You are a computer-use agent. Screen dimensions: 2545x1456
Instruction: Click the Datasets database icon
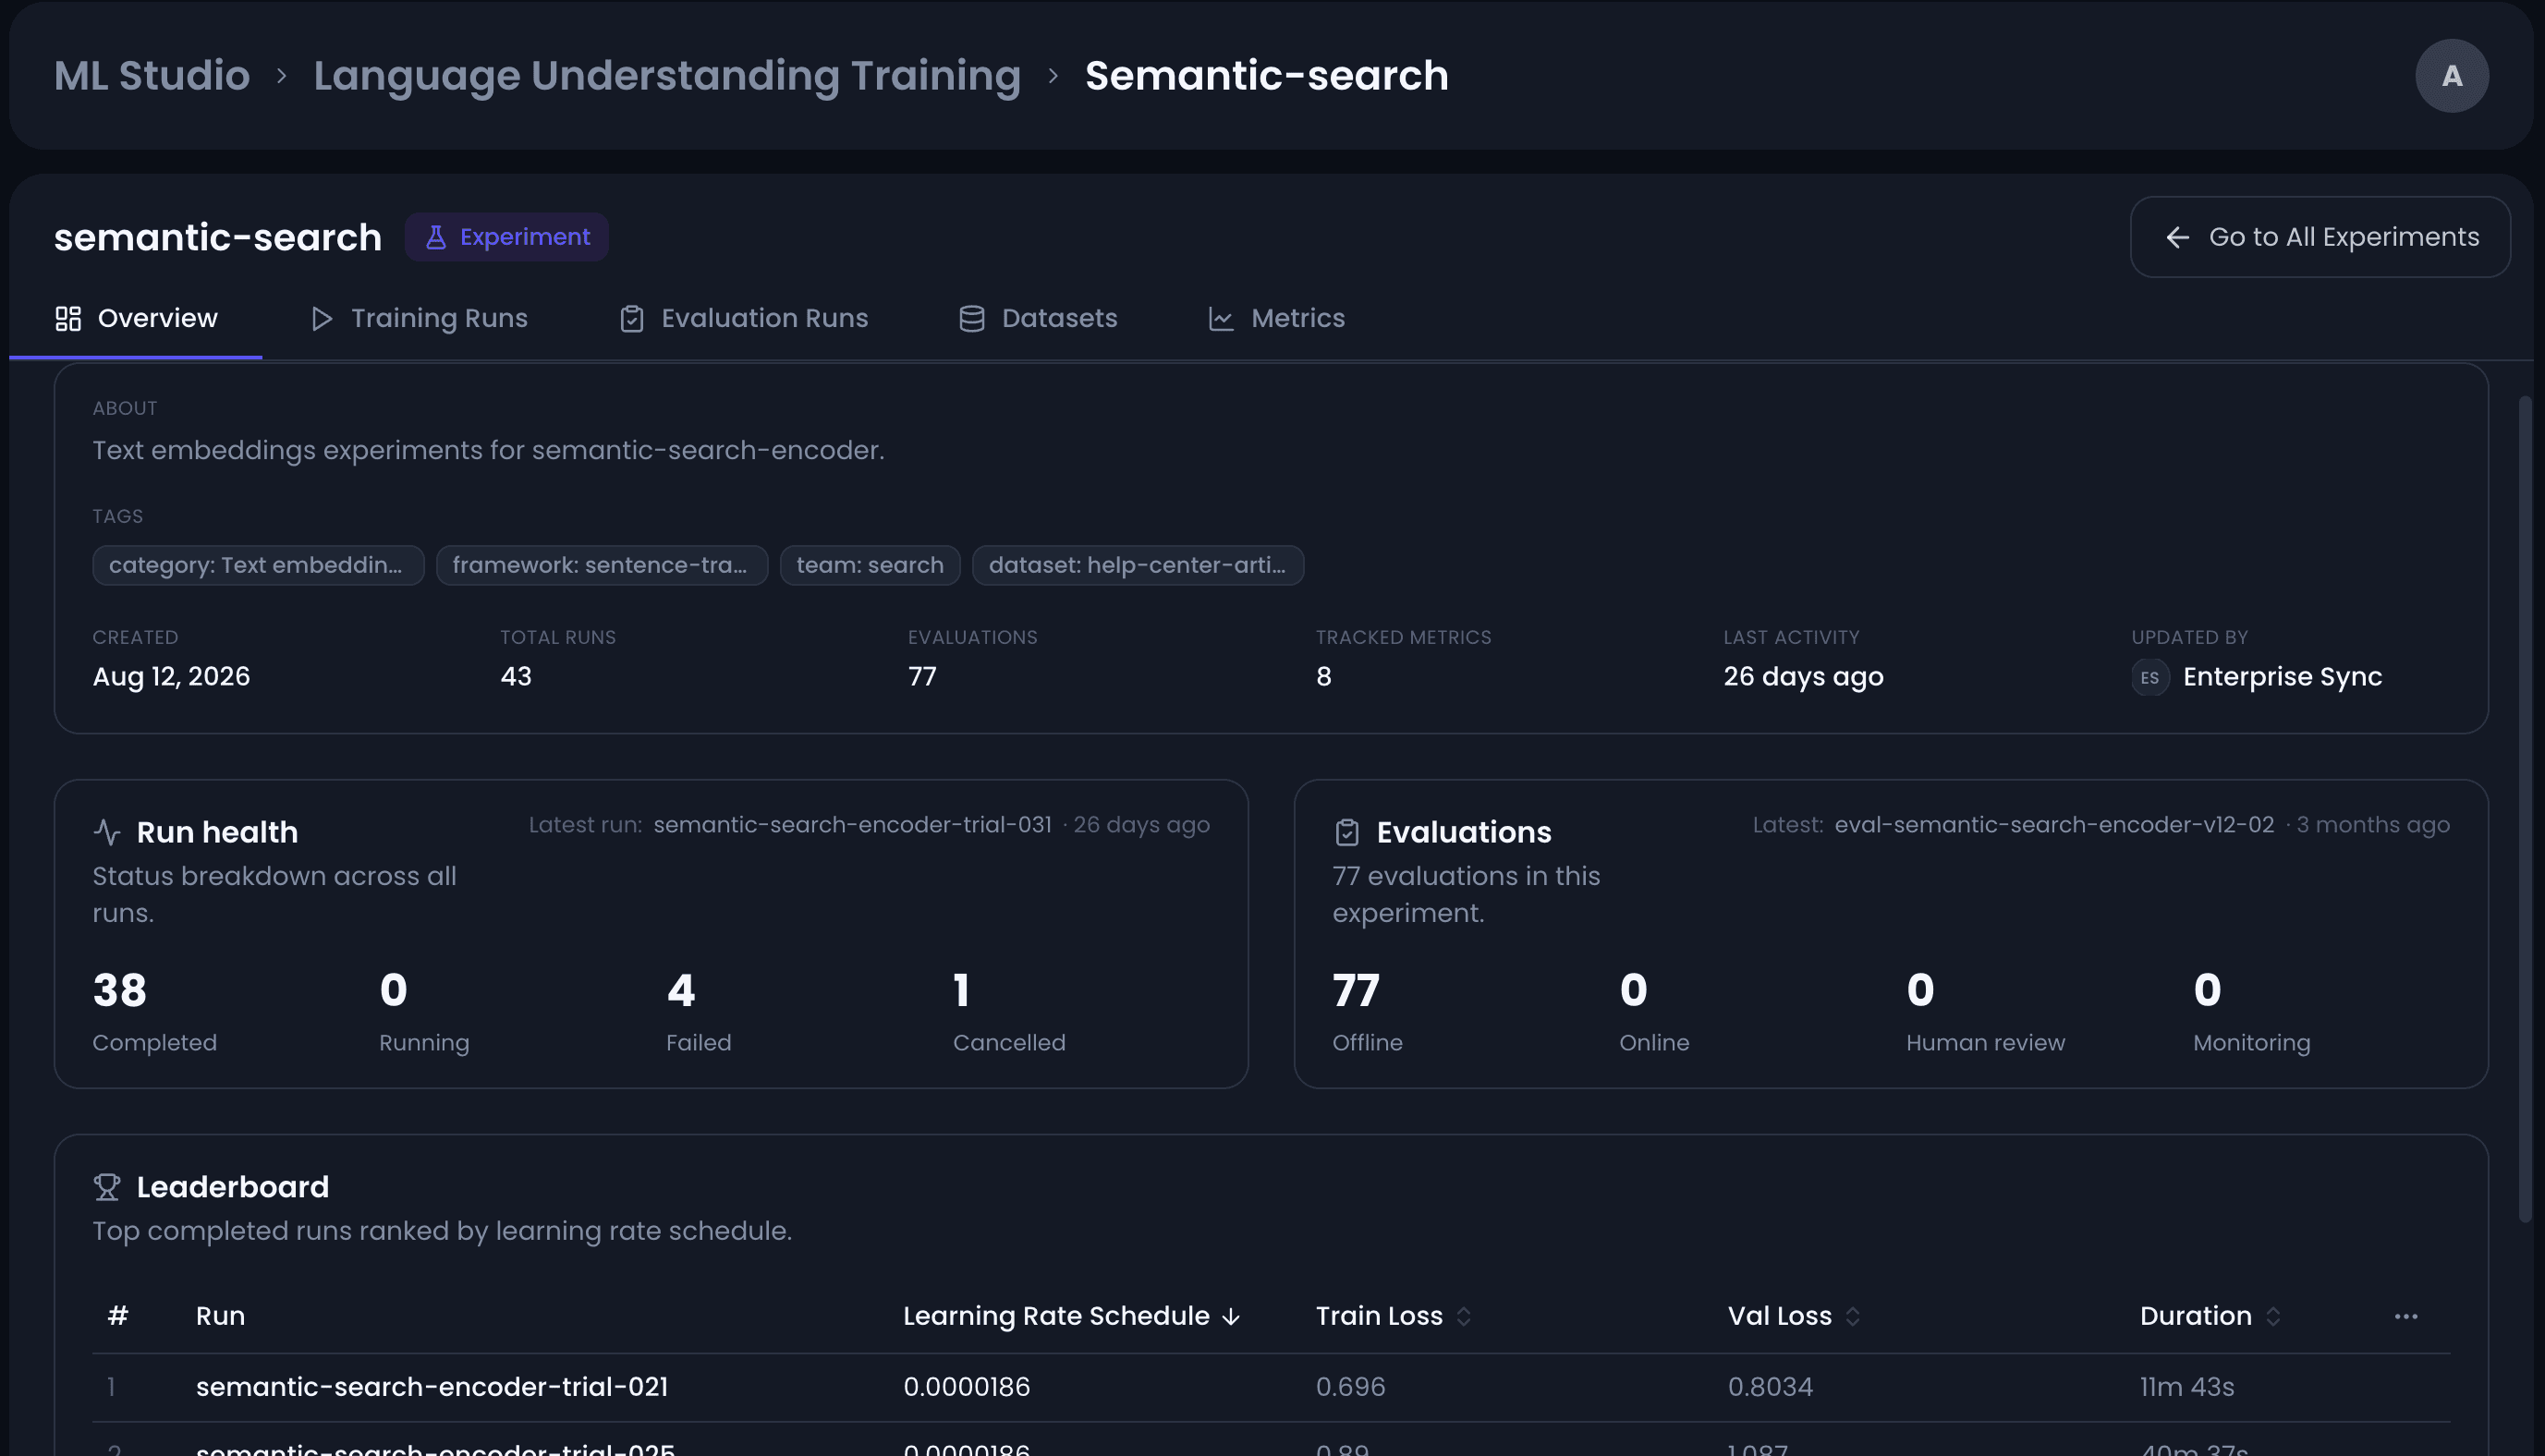tap(971, 319)
